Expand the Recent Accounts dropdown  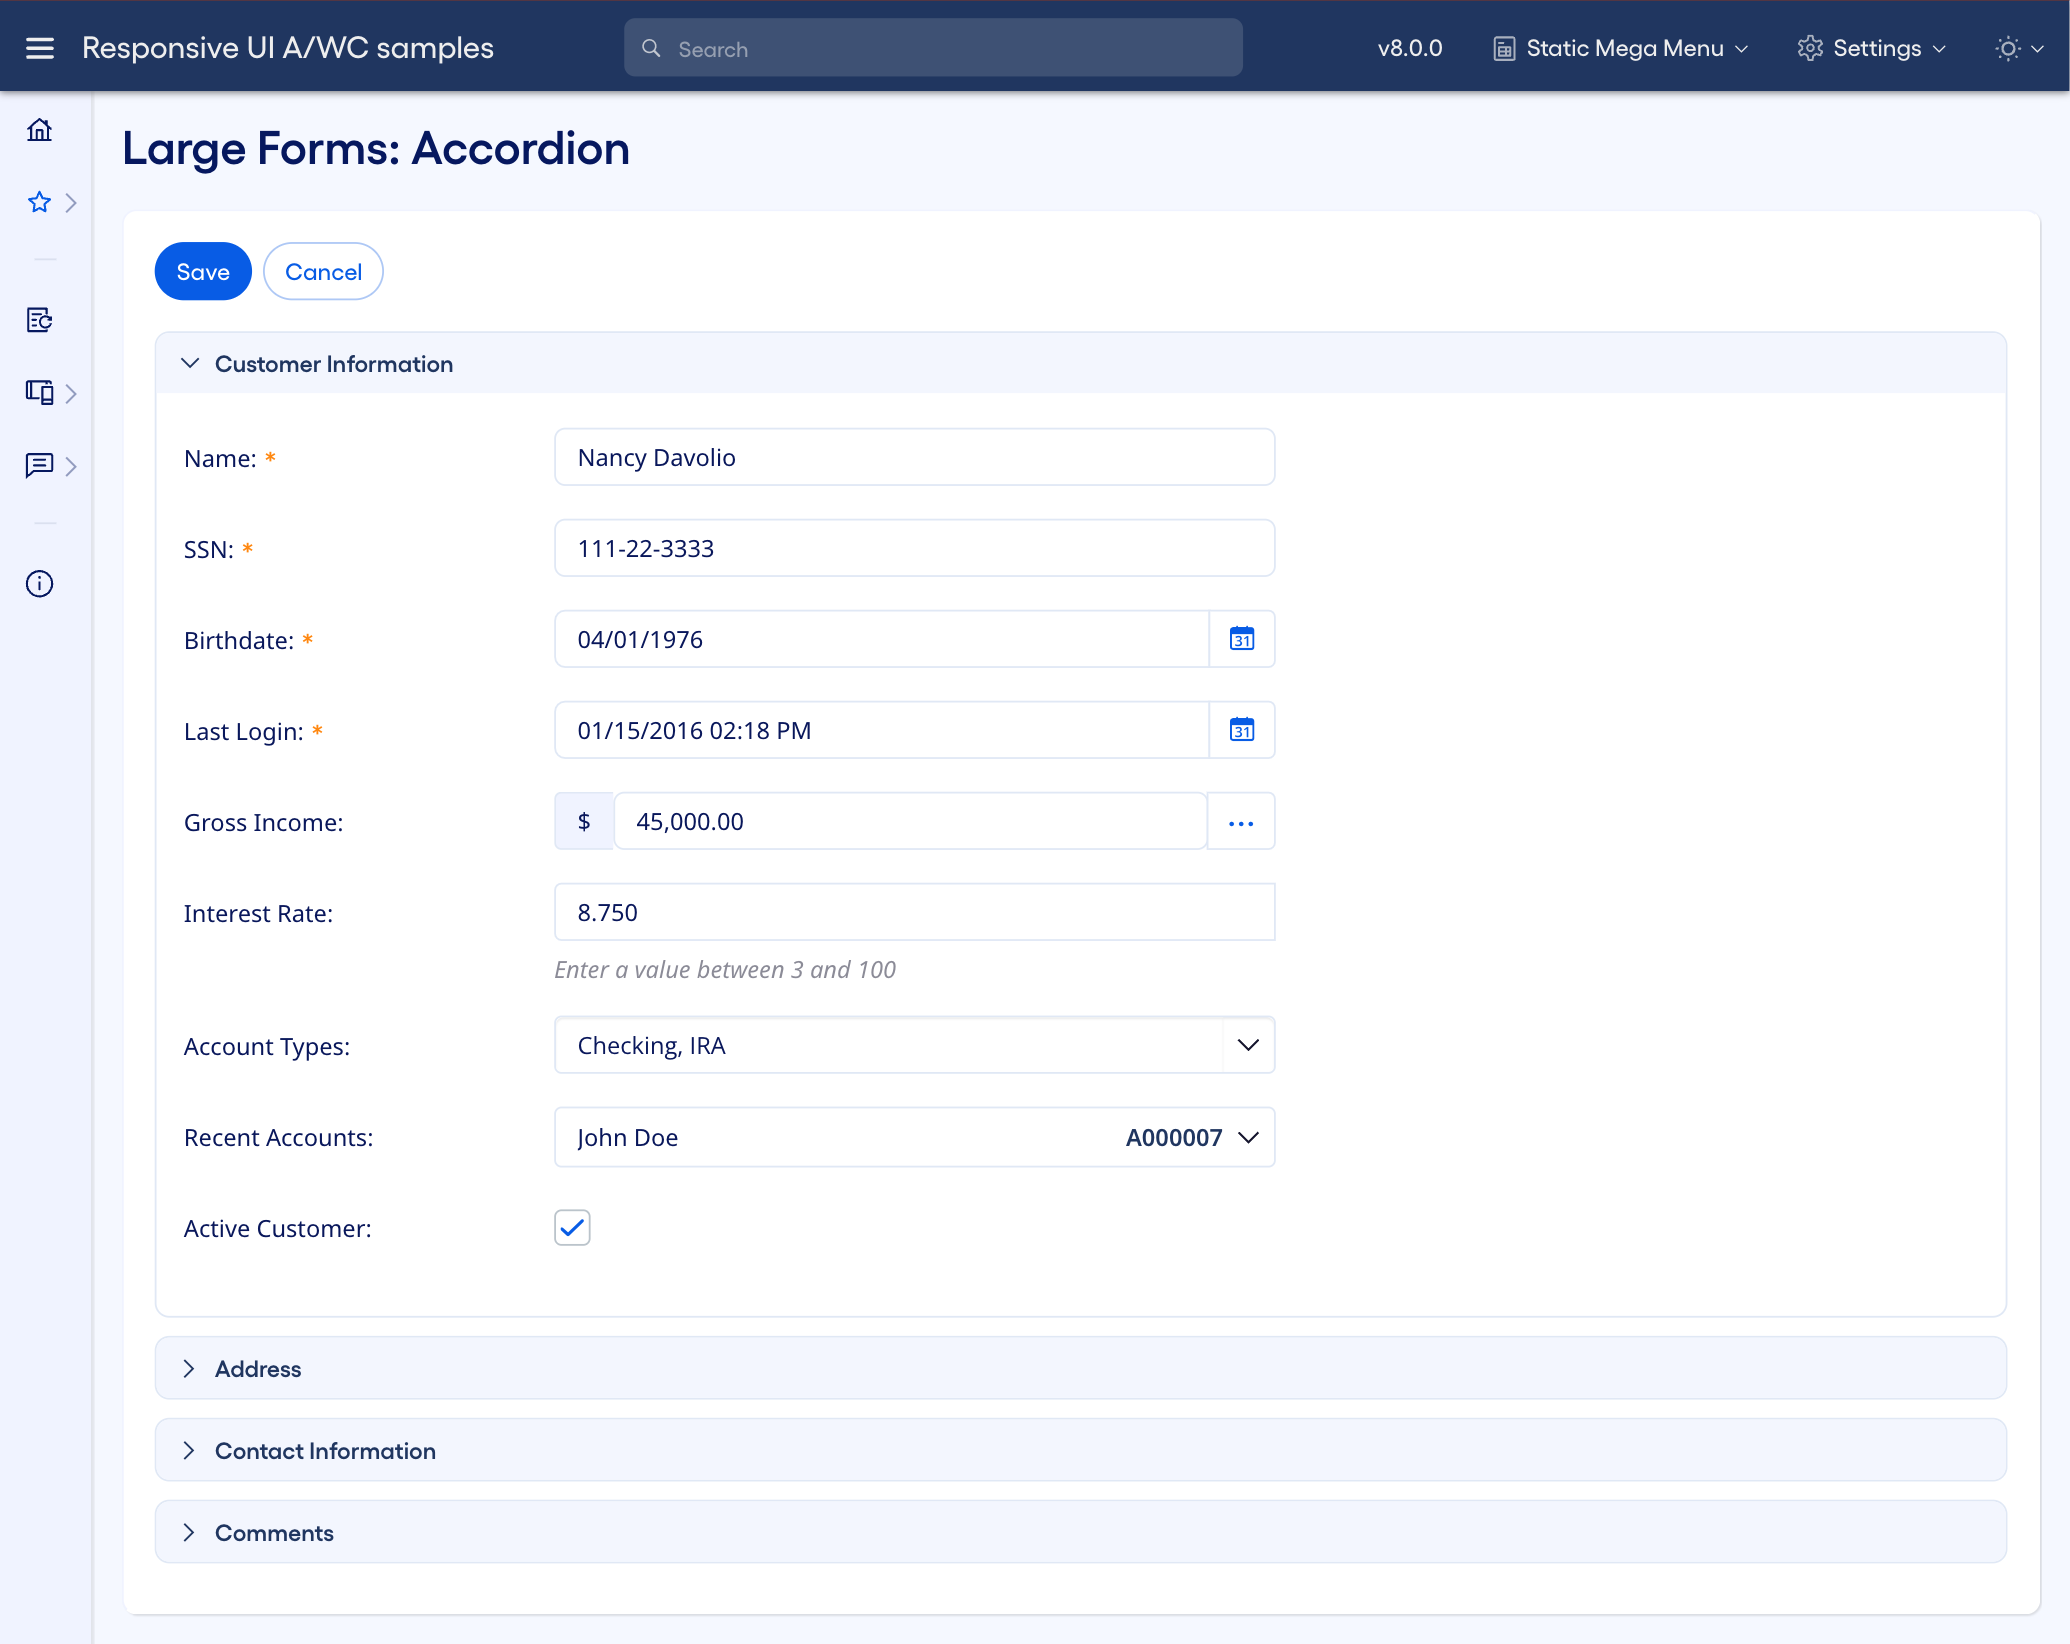coord(1247,1137)
